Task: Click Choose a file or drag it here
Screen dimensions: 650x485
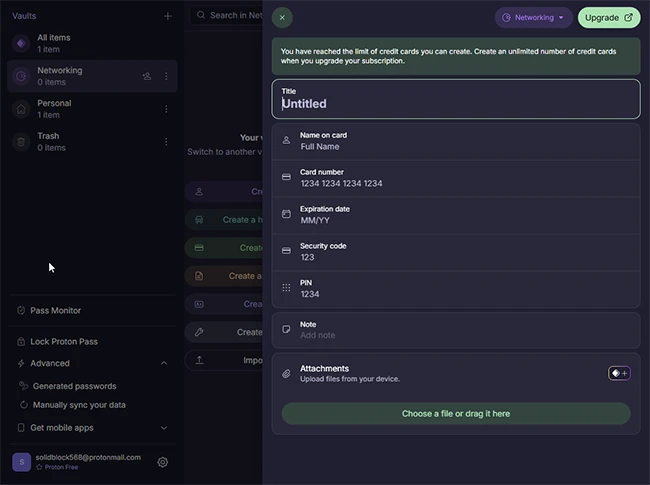Action: click(455, 413)
